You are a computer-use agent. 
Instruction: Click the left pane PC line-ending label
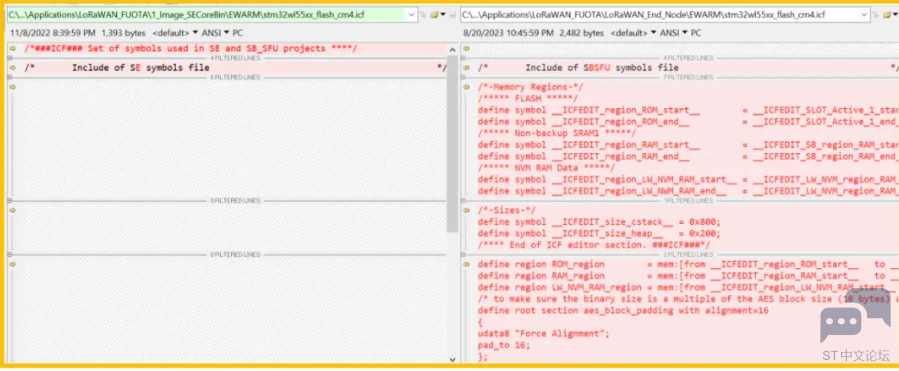coord(237,33)
